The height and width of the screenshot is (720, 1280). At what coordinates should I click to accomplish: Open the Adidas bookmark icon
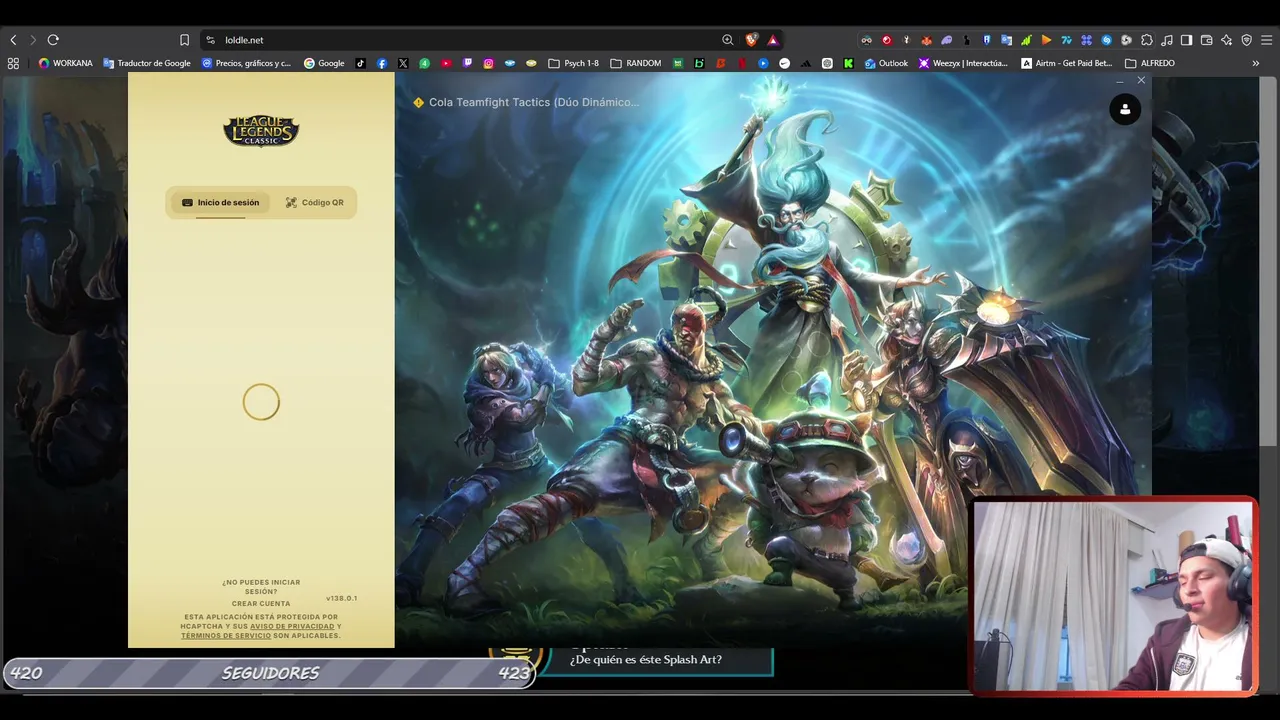pyautogui.click(x=805, y=63)
